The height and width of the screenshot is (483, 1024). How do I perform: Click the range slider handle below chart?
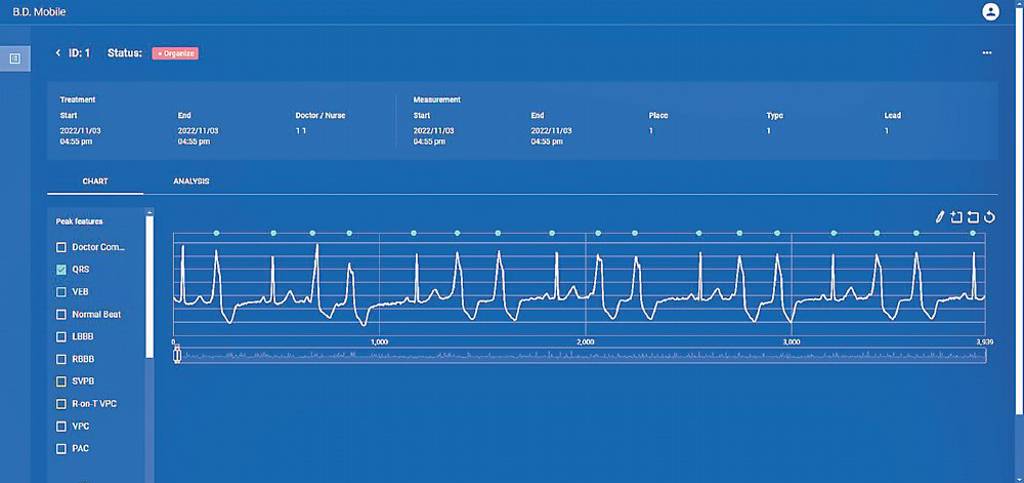point(176,355)
